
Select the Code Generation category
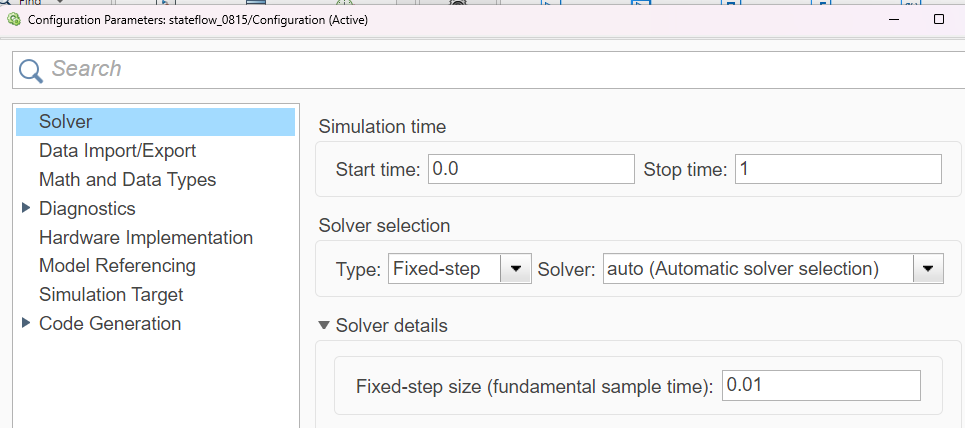(110, 324)
